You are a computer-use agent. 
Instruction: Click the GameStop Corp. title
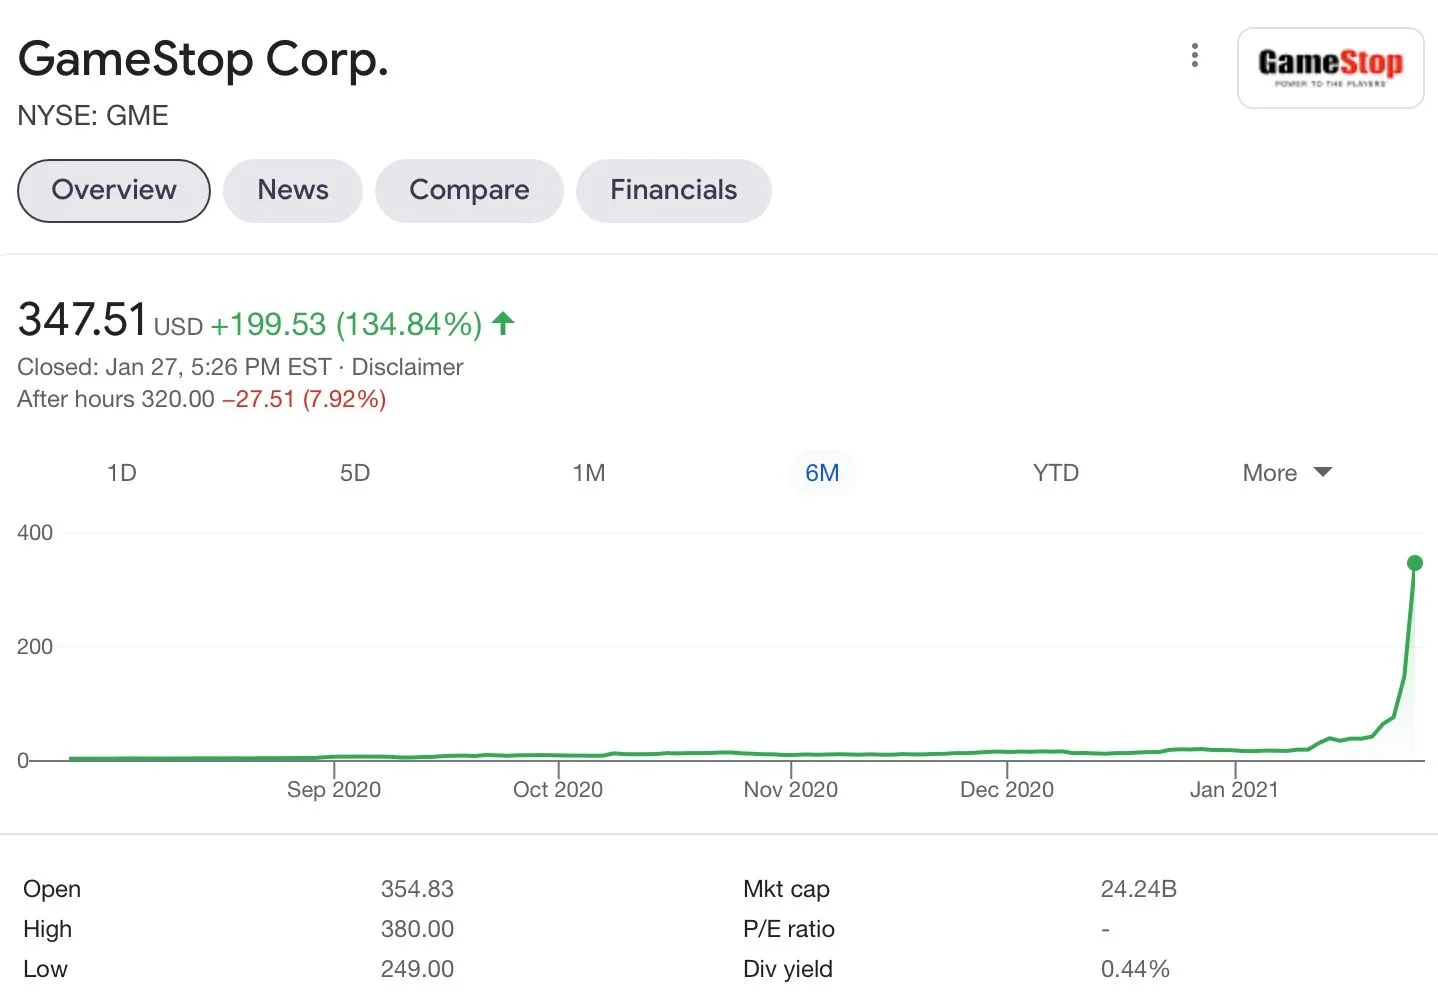203,59
